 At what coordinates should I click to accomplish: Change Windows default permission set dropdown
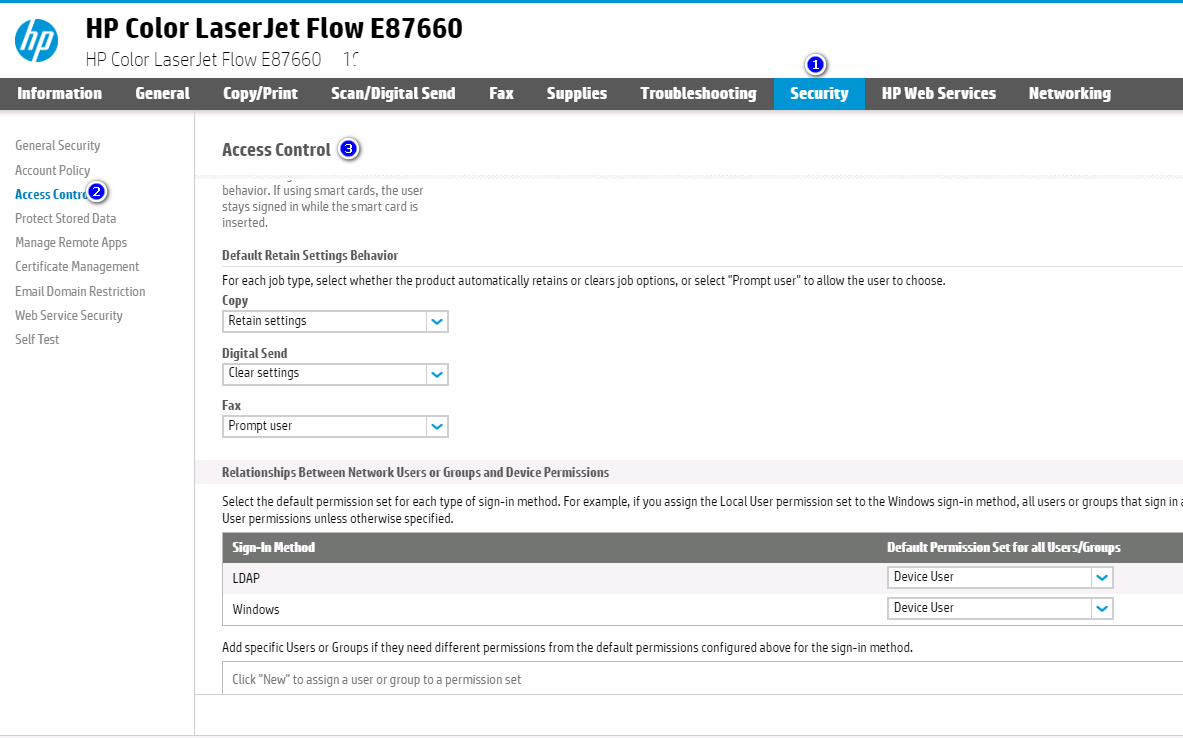click(999, 608)
